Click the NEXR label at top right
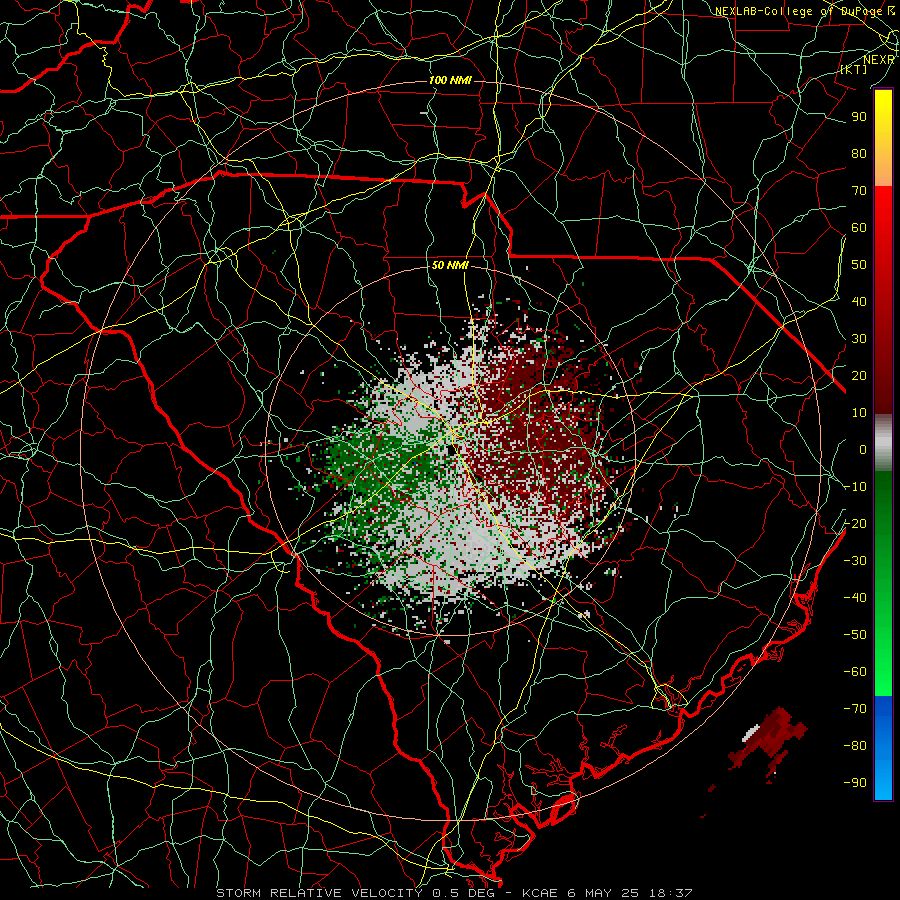This screenshot has width=900, height=900. coord(879,60)
